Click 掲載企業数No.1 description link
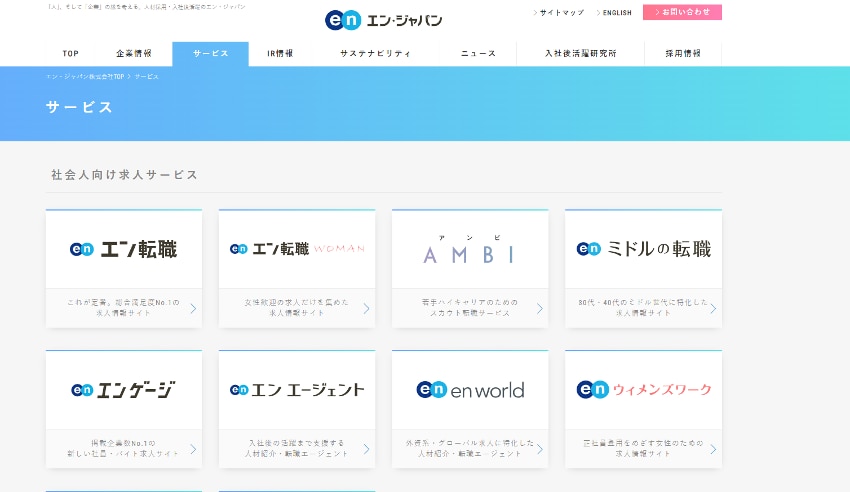 coord(123,449)
